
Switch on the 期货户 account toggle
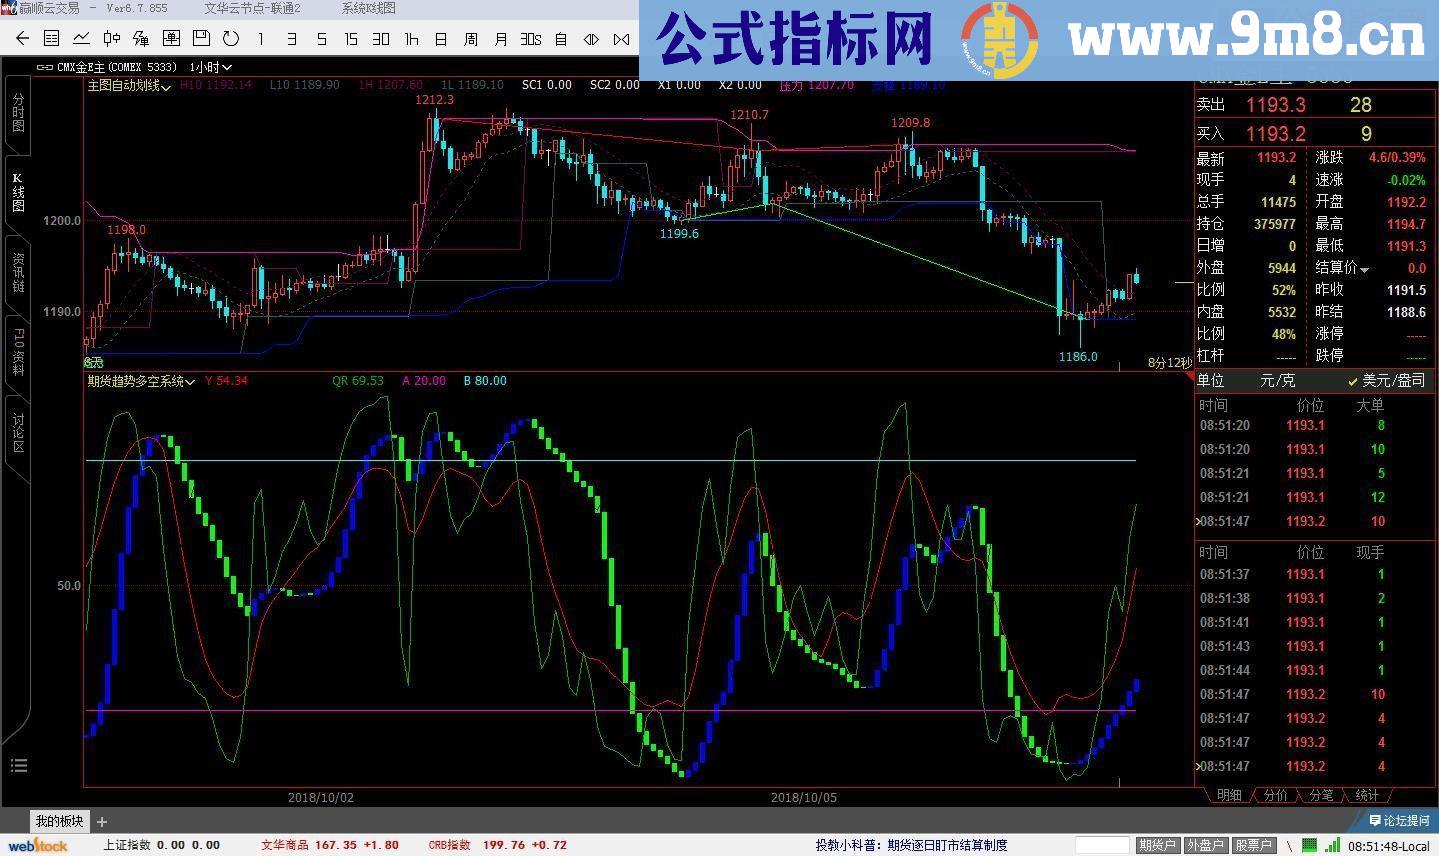tap(1158, 844)
